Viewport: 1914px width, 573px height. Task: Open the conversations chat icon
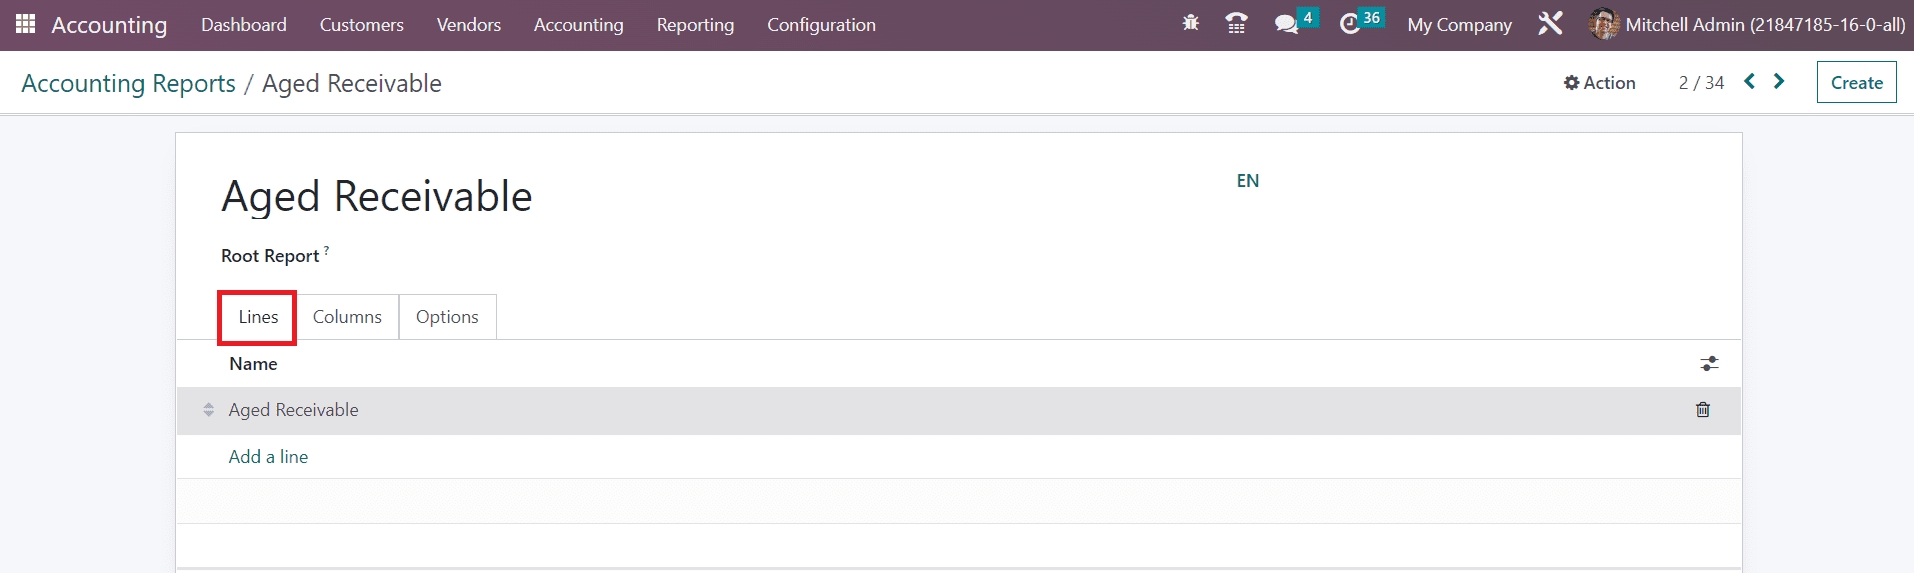1286,24
